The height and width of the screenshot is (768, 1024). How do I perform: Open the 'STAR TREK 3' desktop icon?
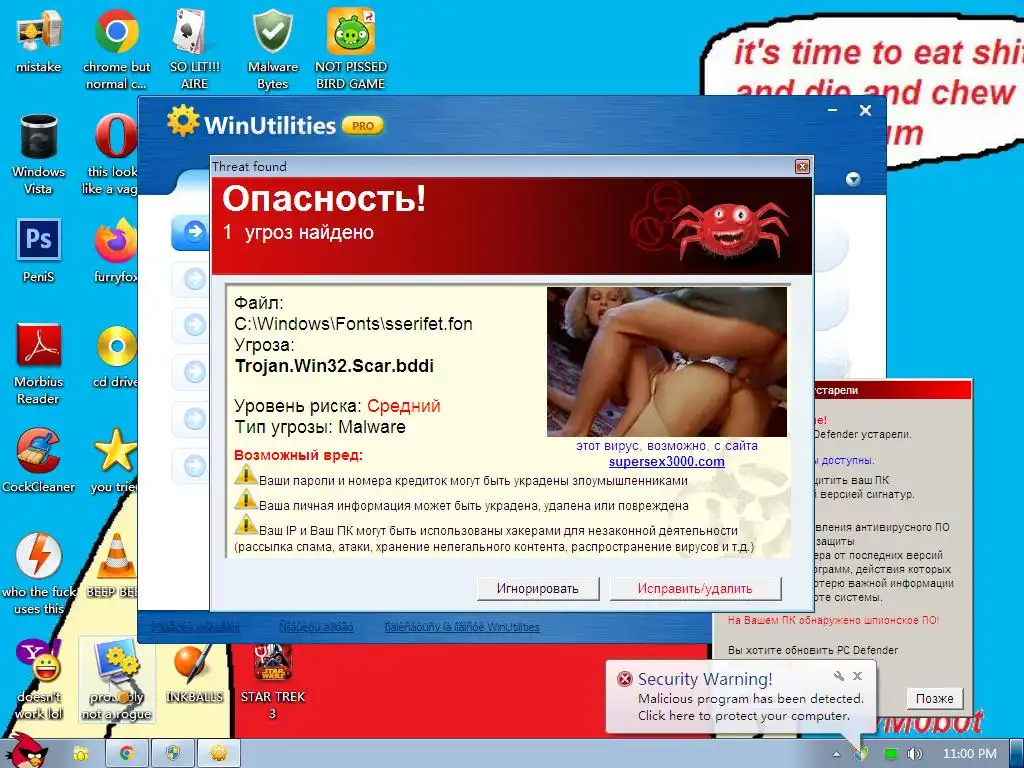[272, 679]
